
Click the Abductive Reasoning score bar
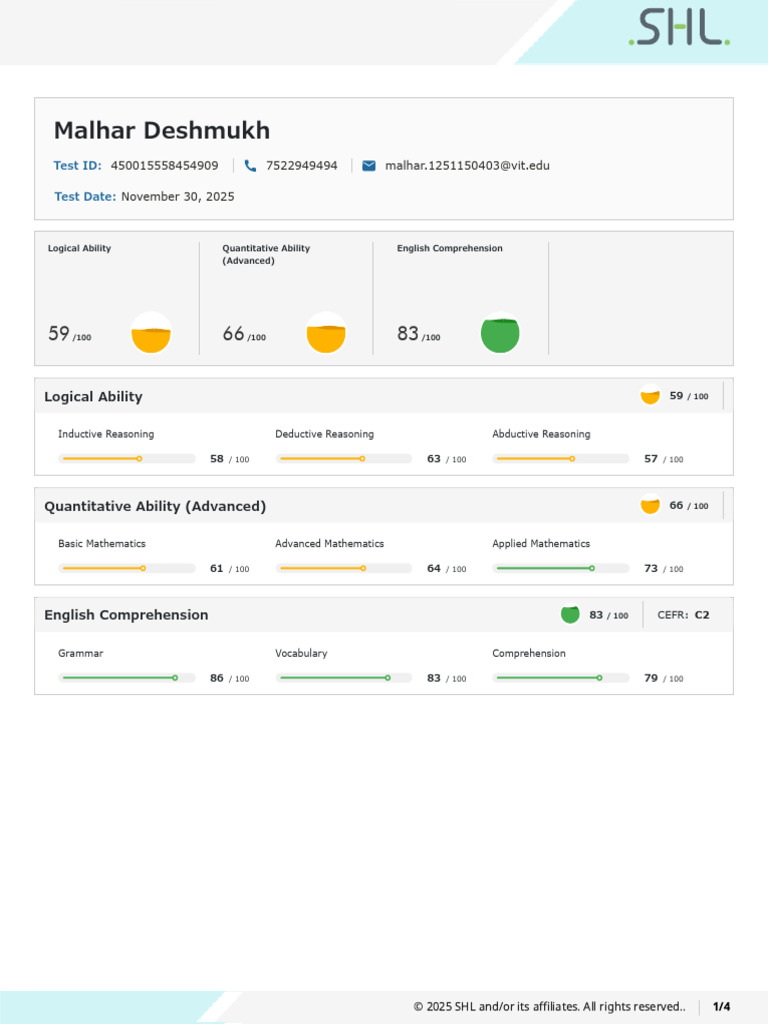pyautogui.click(x=561, y=459)
